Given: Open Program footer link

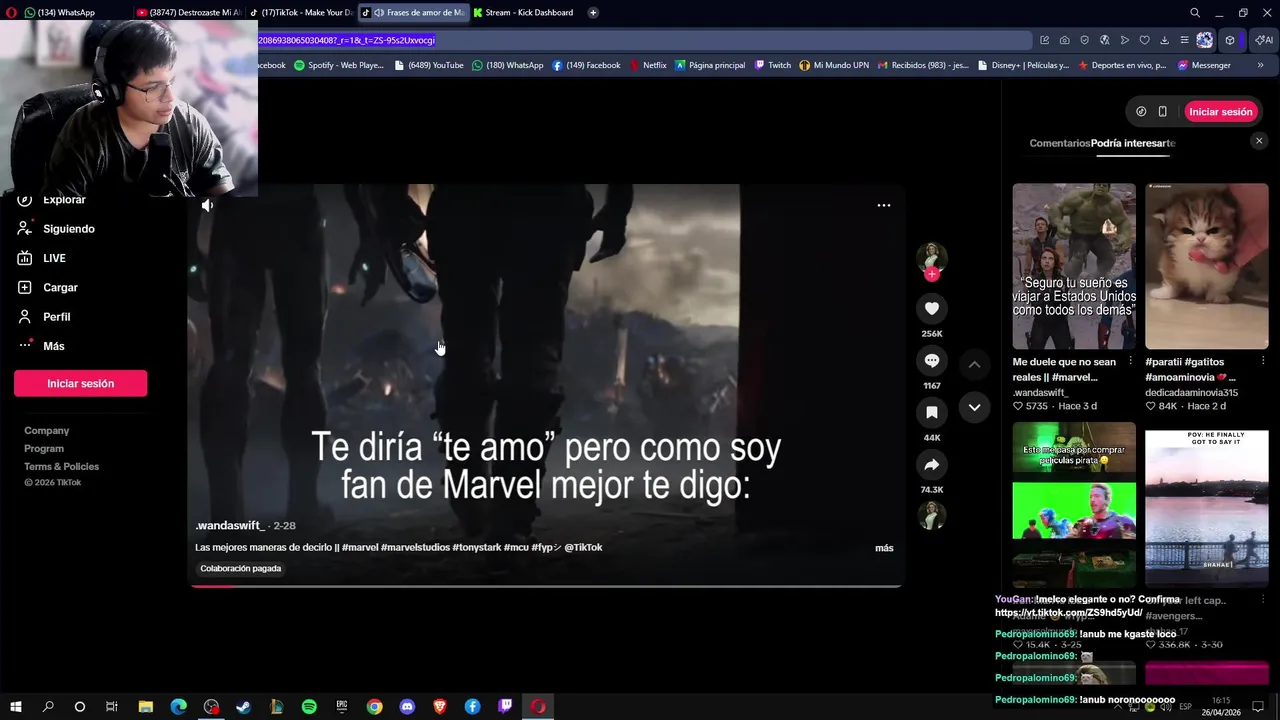Looking at the screenshot, I should [x=44, y=449].
